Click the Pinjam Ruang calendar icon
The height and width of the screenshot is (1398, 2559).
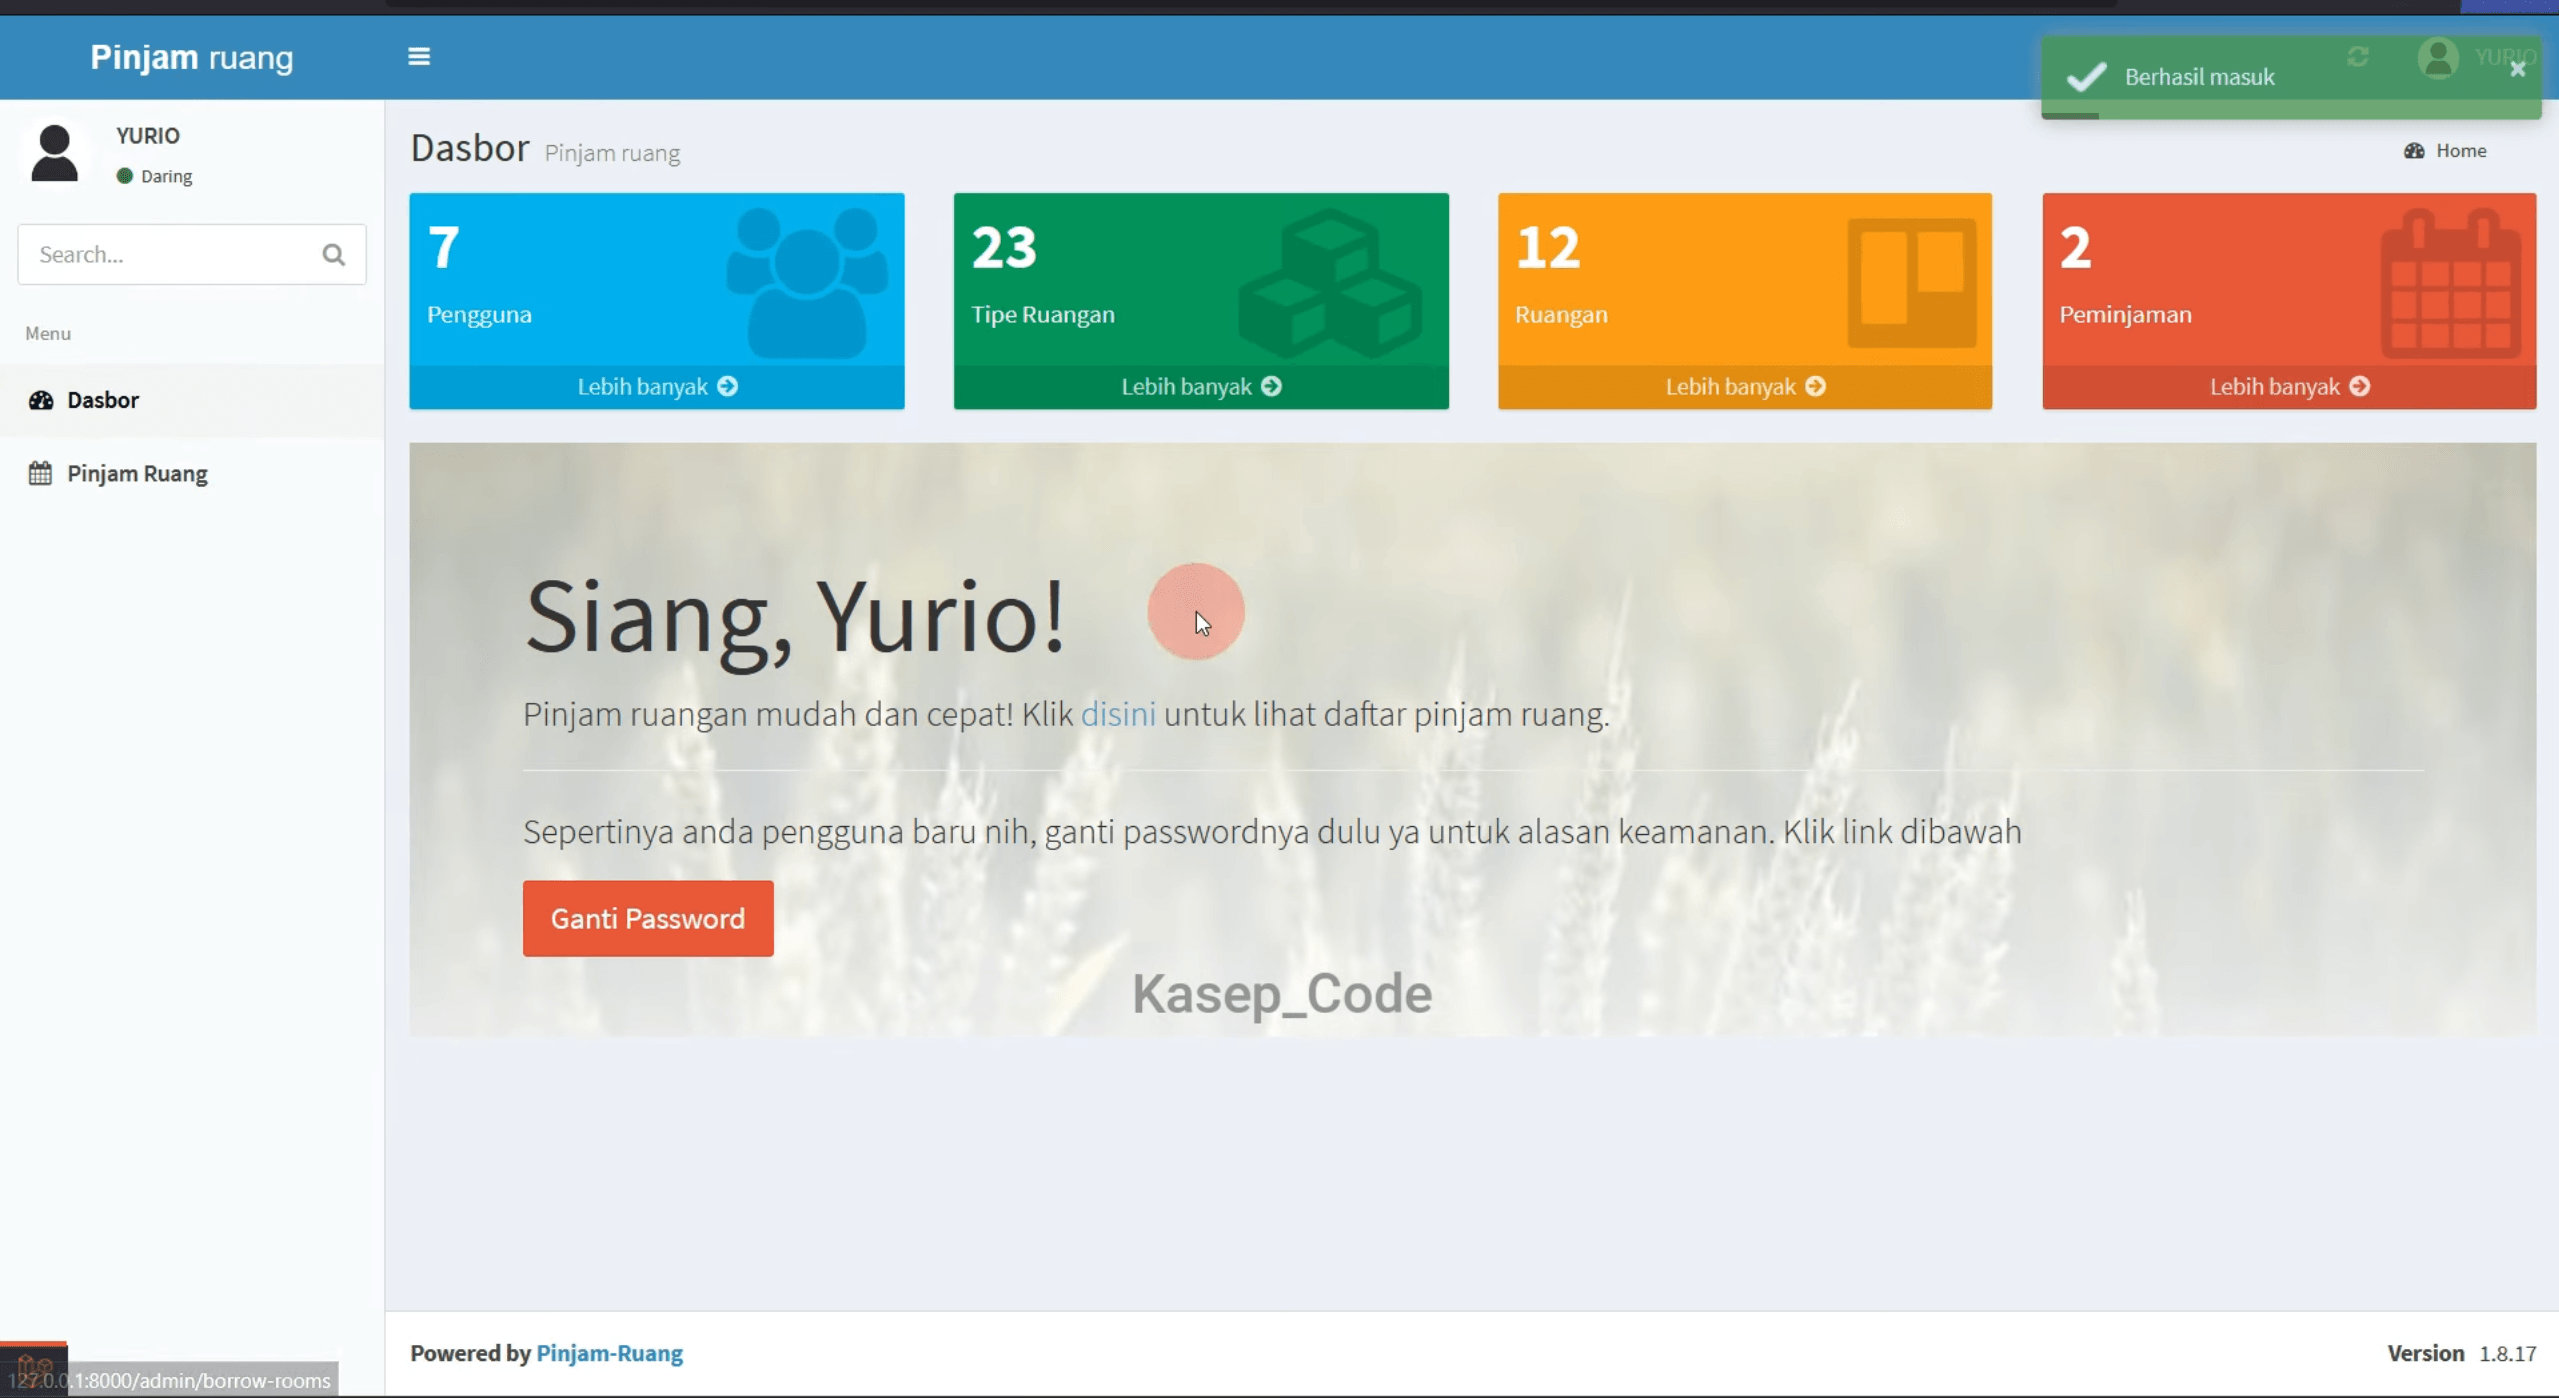(40, 473)
